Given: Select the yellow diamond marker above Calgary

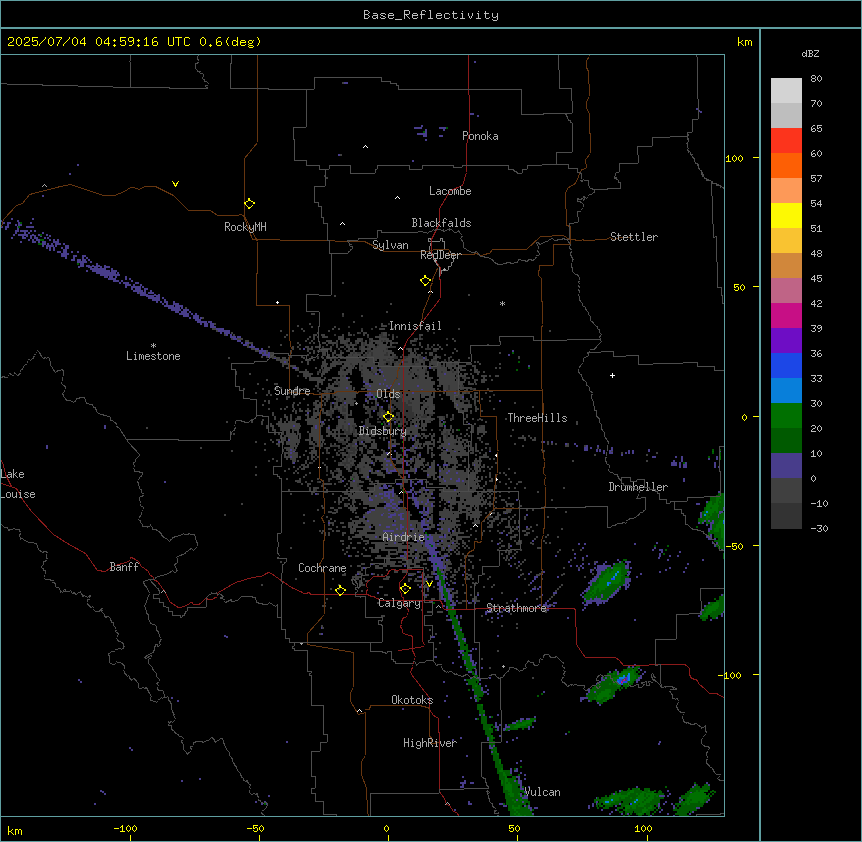Looking at the screenshot, I should coord(405,589).
